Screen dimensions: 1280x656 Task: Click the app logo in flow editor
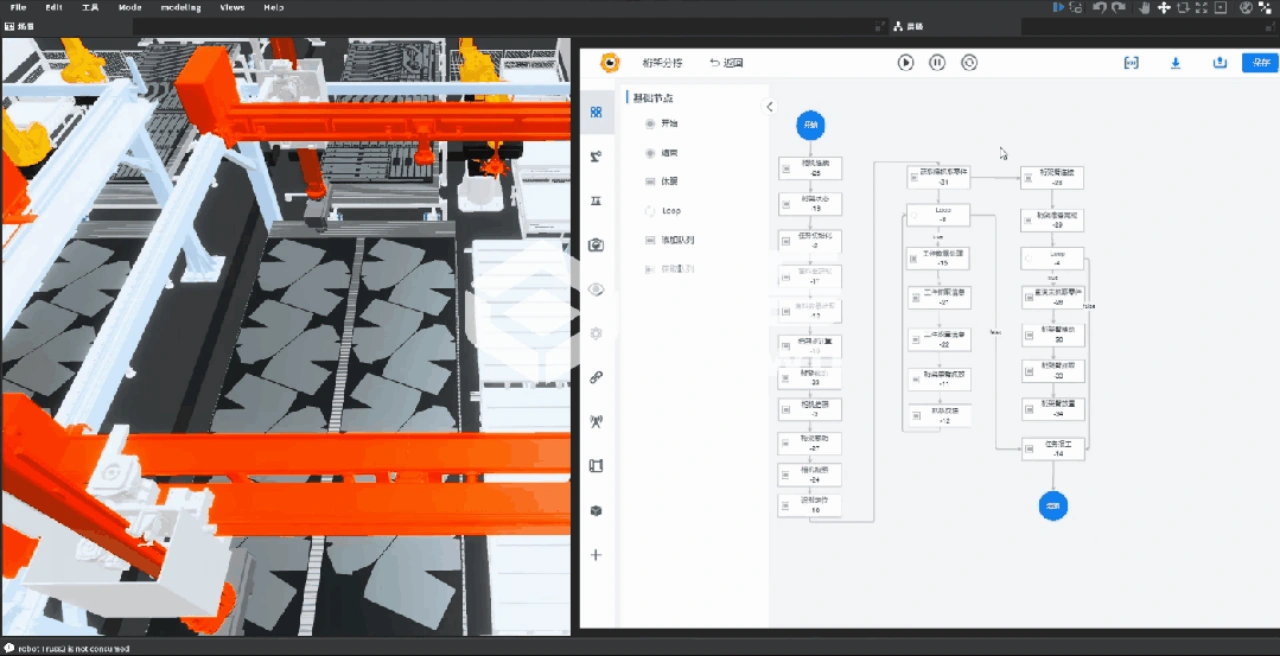click(609, 62)
